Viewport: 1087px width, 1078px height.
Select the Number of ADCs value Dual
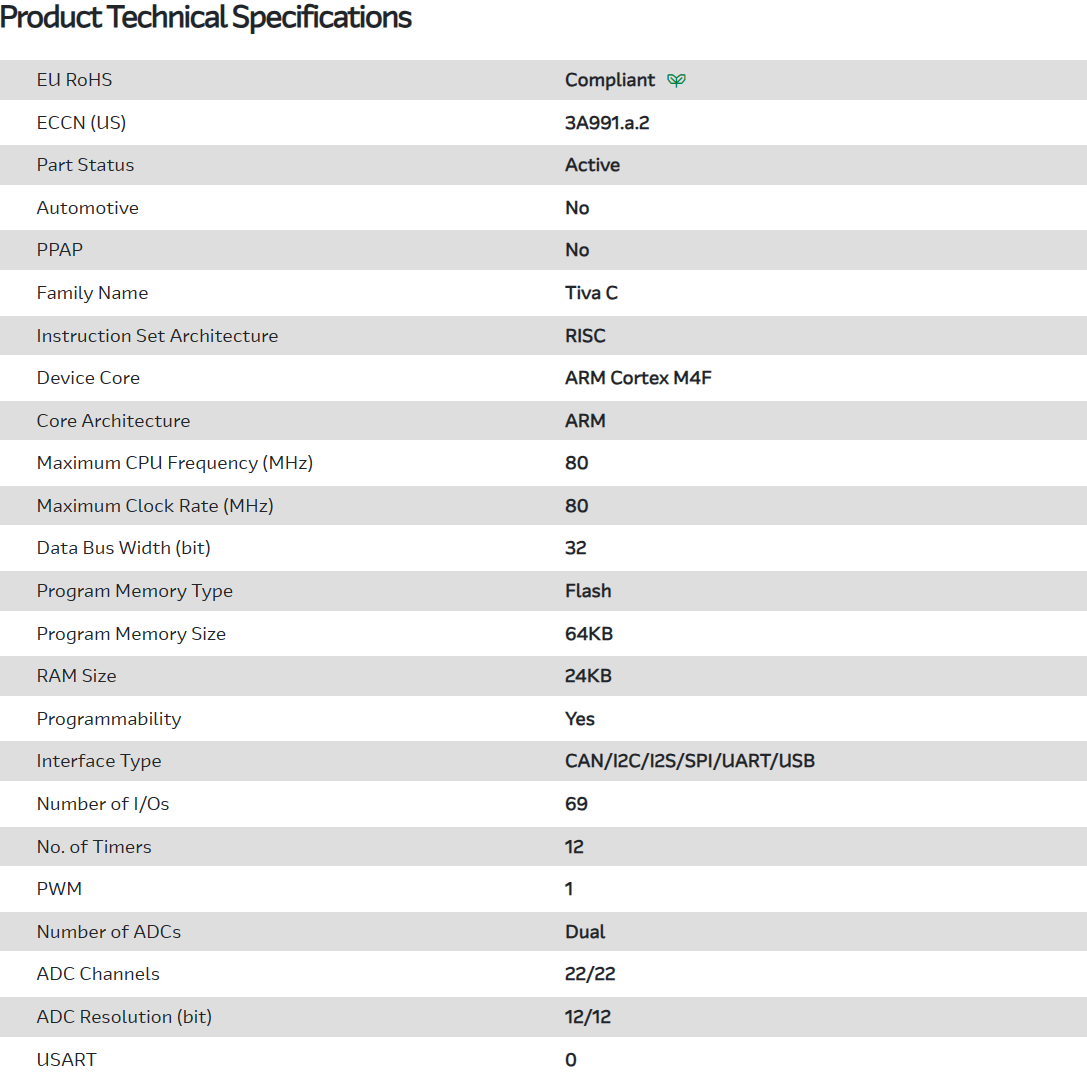585,932
